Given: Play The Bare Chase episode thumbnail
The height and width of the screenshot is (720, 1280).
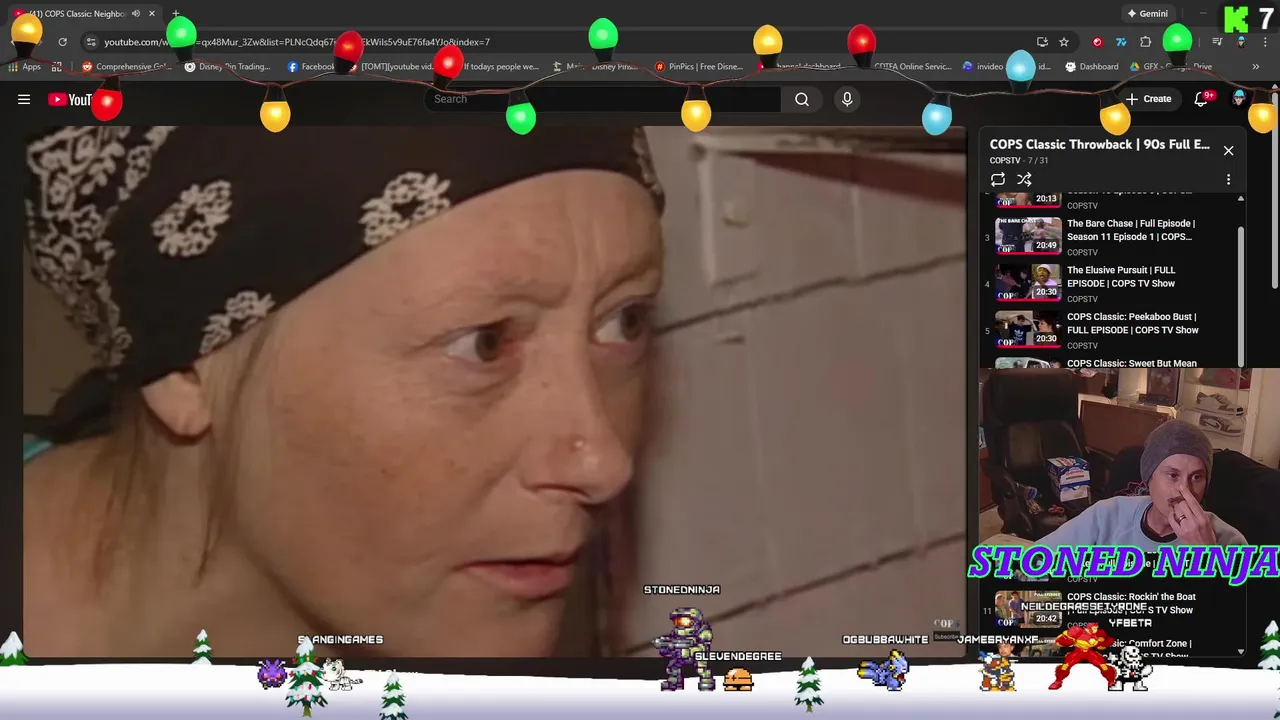Looking at the screenshot, I should point(1028,235).
